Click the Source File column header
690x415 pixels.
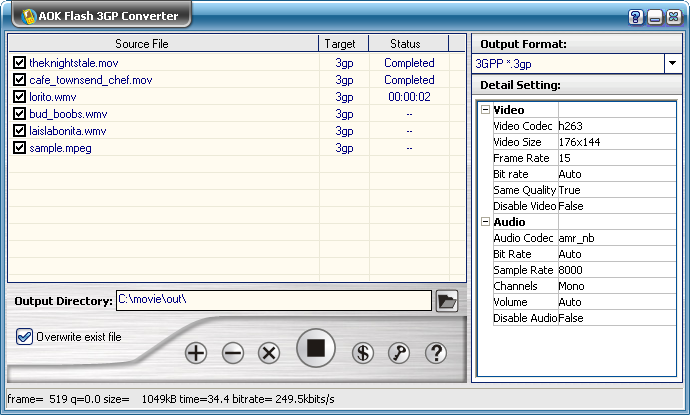[x=163, y=44]
